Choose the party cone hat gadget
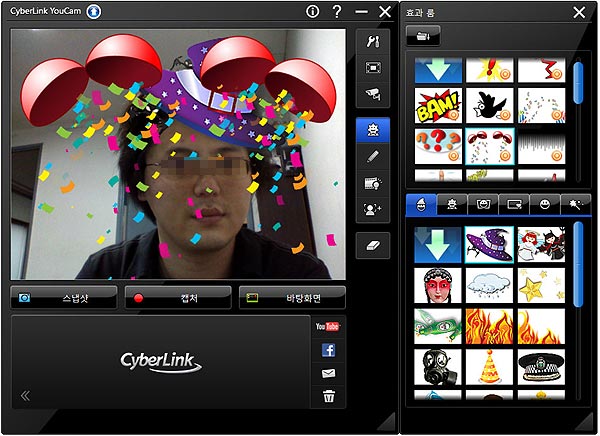600x436 pixels. click(490, 367)
